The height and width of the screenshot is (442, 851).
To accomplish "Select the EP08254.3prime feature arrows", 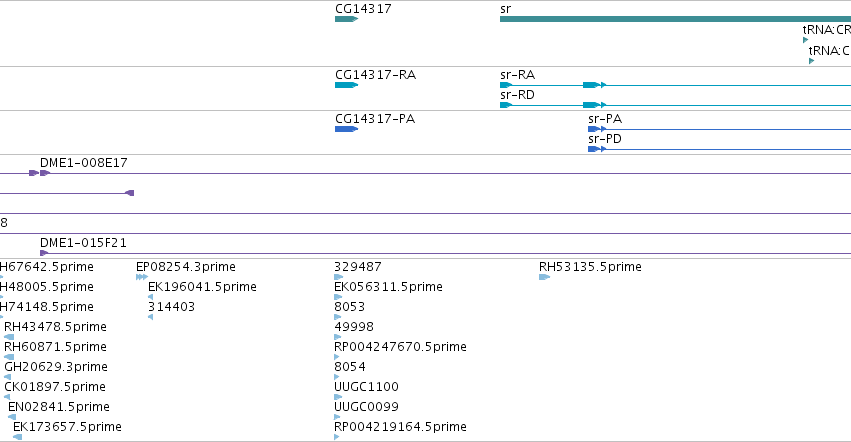I will pos(142,277).
